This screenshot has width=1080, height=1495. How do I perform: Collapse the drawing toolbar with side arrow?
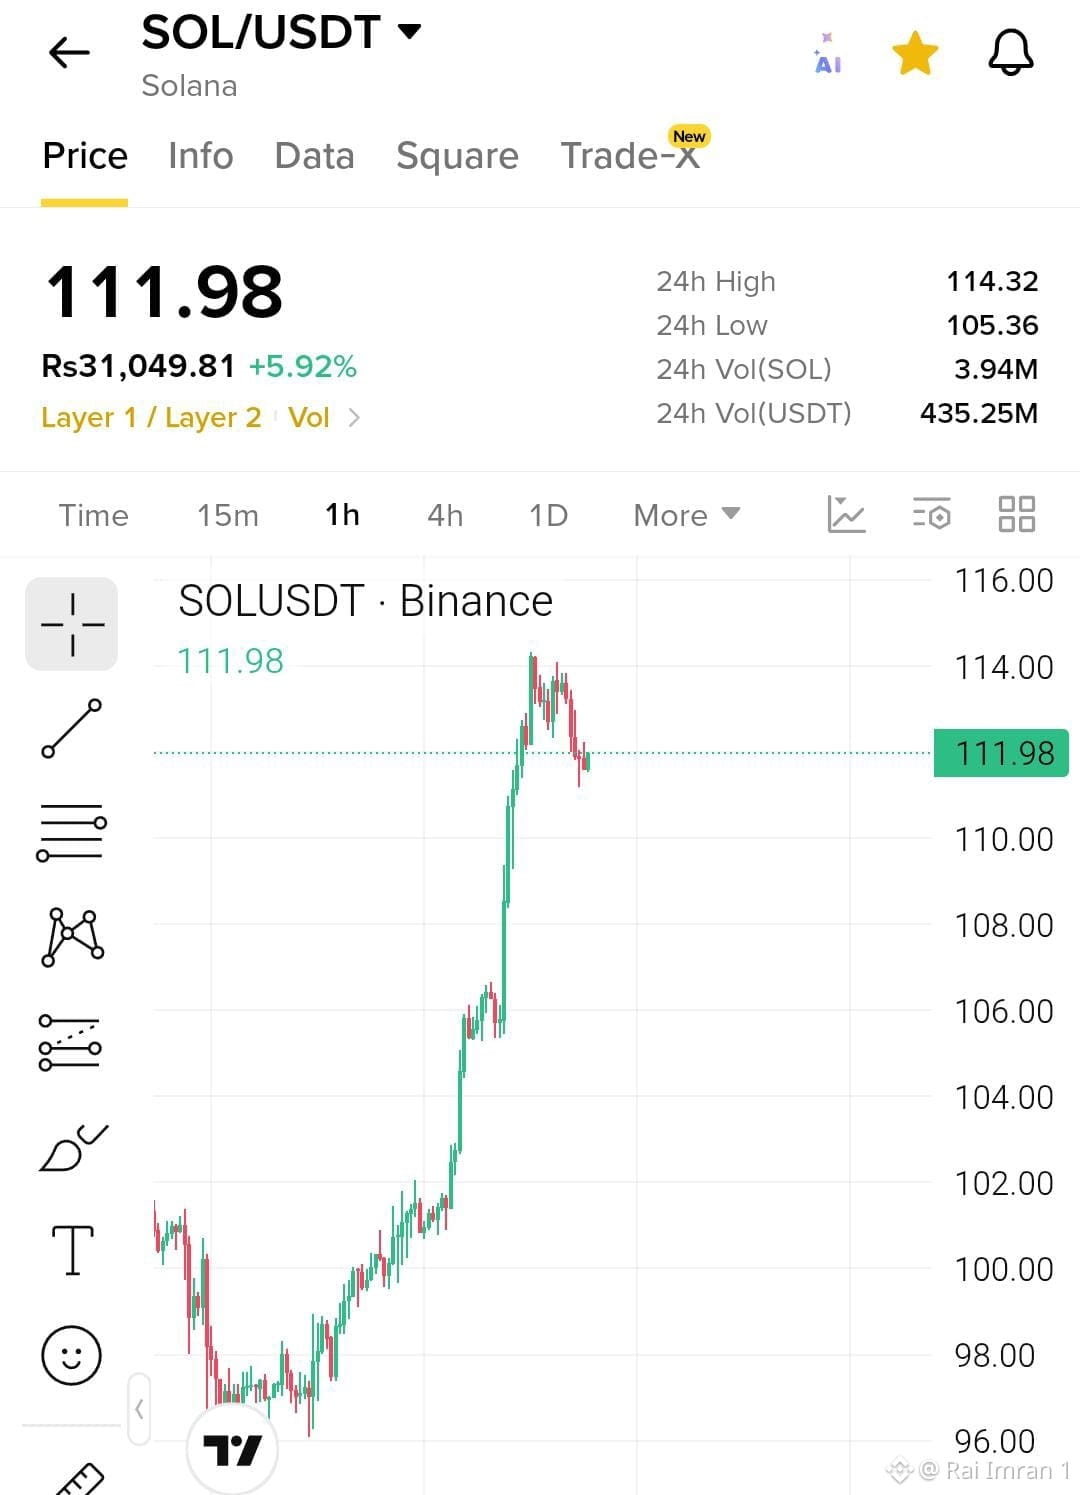click(x=140, y=1409)
